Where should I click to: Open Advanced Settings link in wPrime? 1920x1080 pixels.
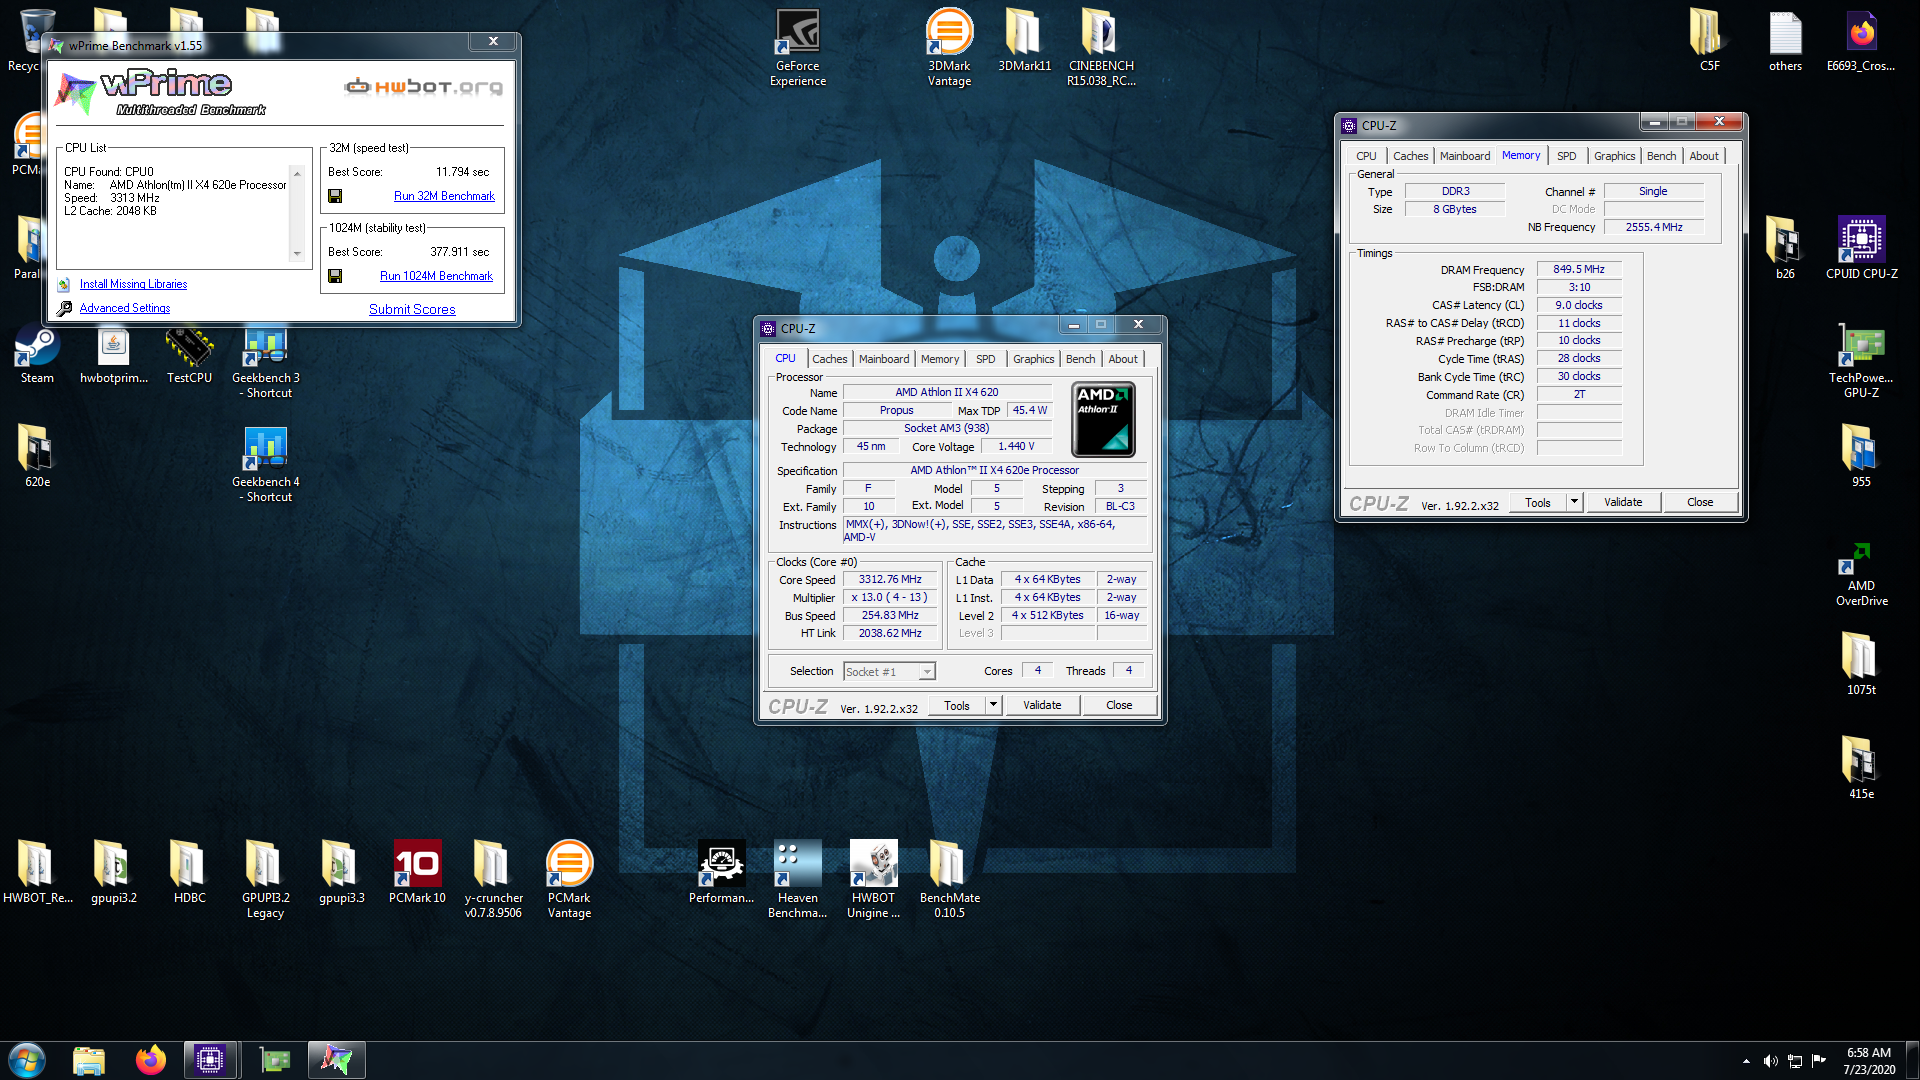click(125, 308)
